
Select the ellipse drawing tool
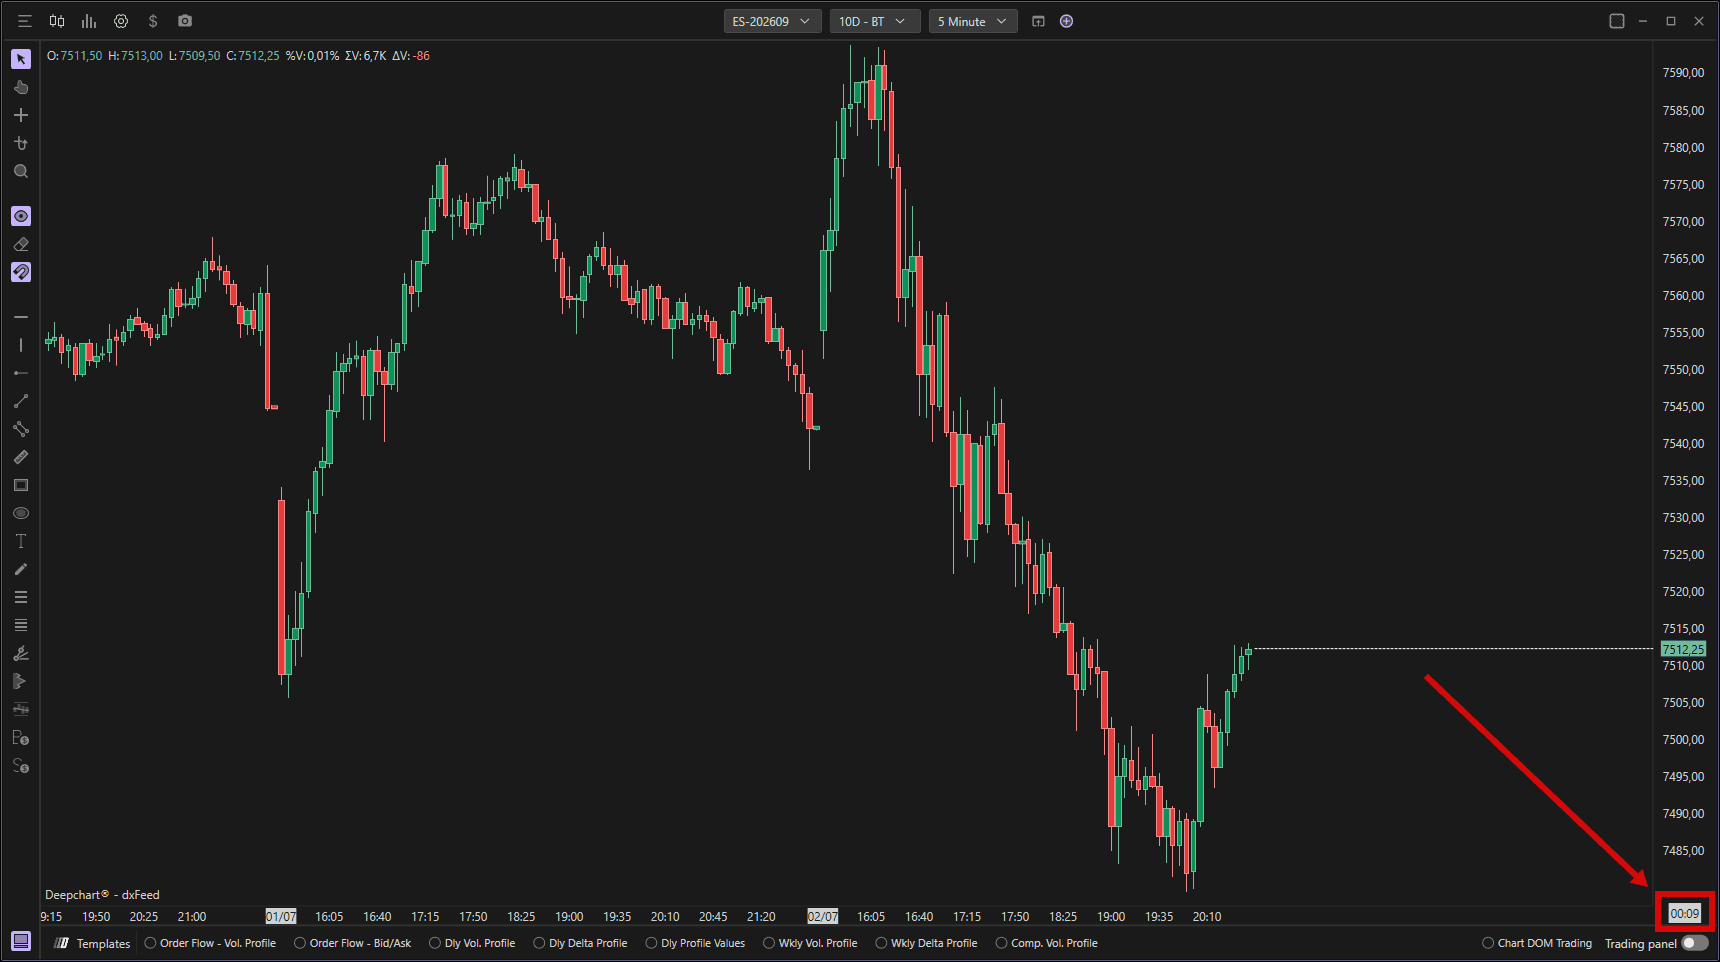tap(21, 513)
